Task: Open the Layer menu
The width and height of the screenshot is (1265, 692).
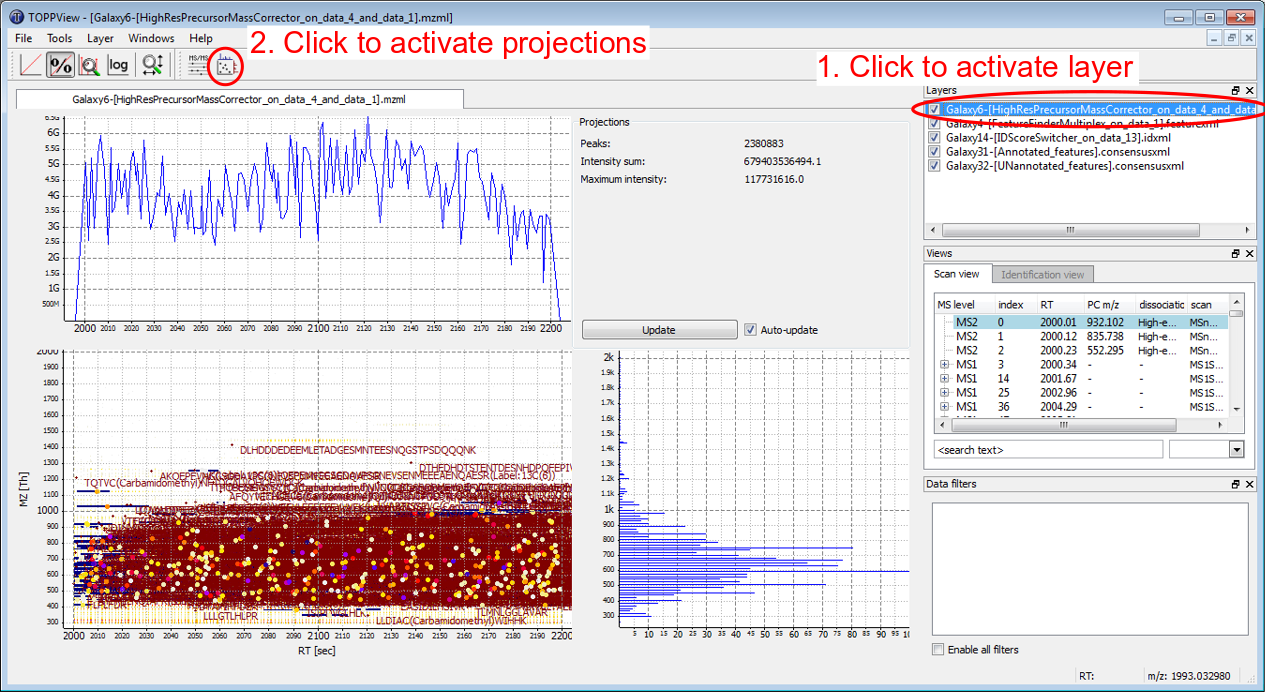Action: (x=100, y=38)
